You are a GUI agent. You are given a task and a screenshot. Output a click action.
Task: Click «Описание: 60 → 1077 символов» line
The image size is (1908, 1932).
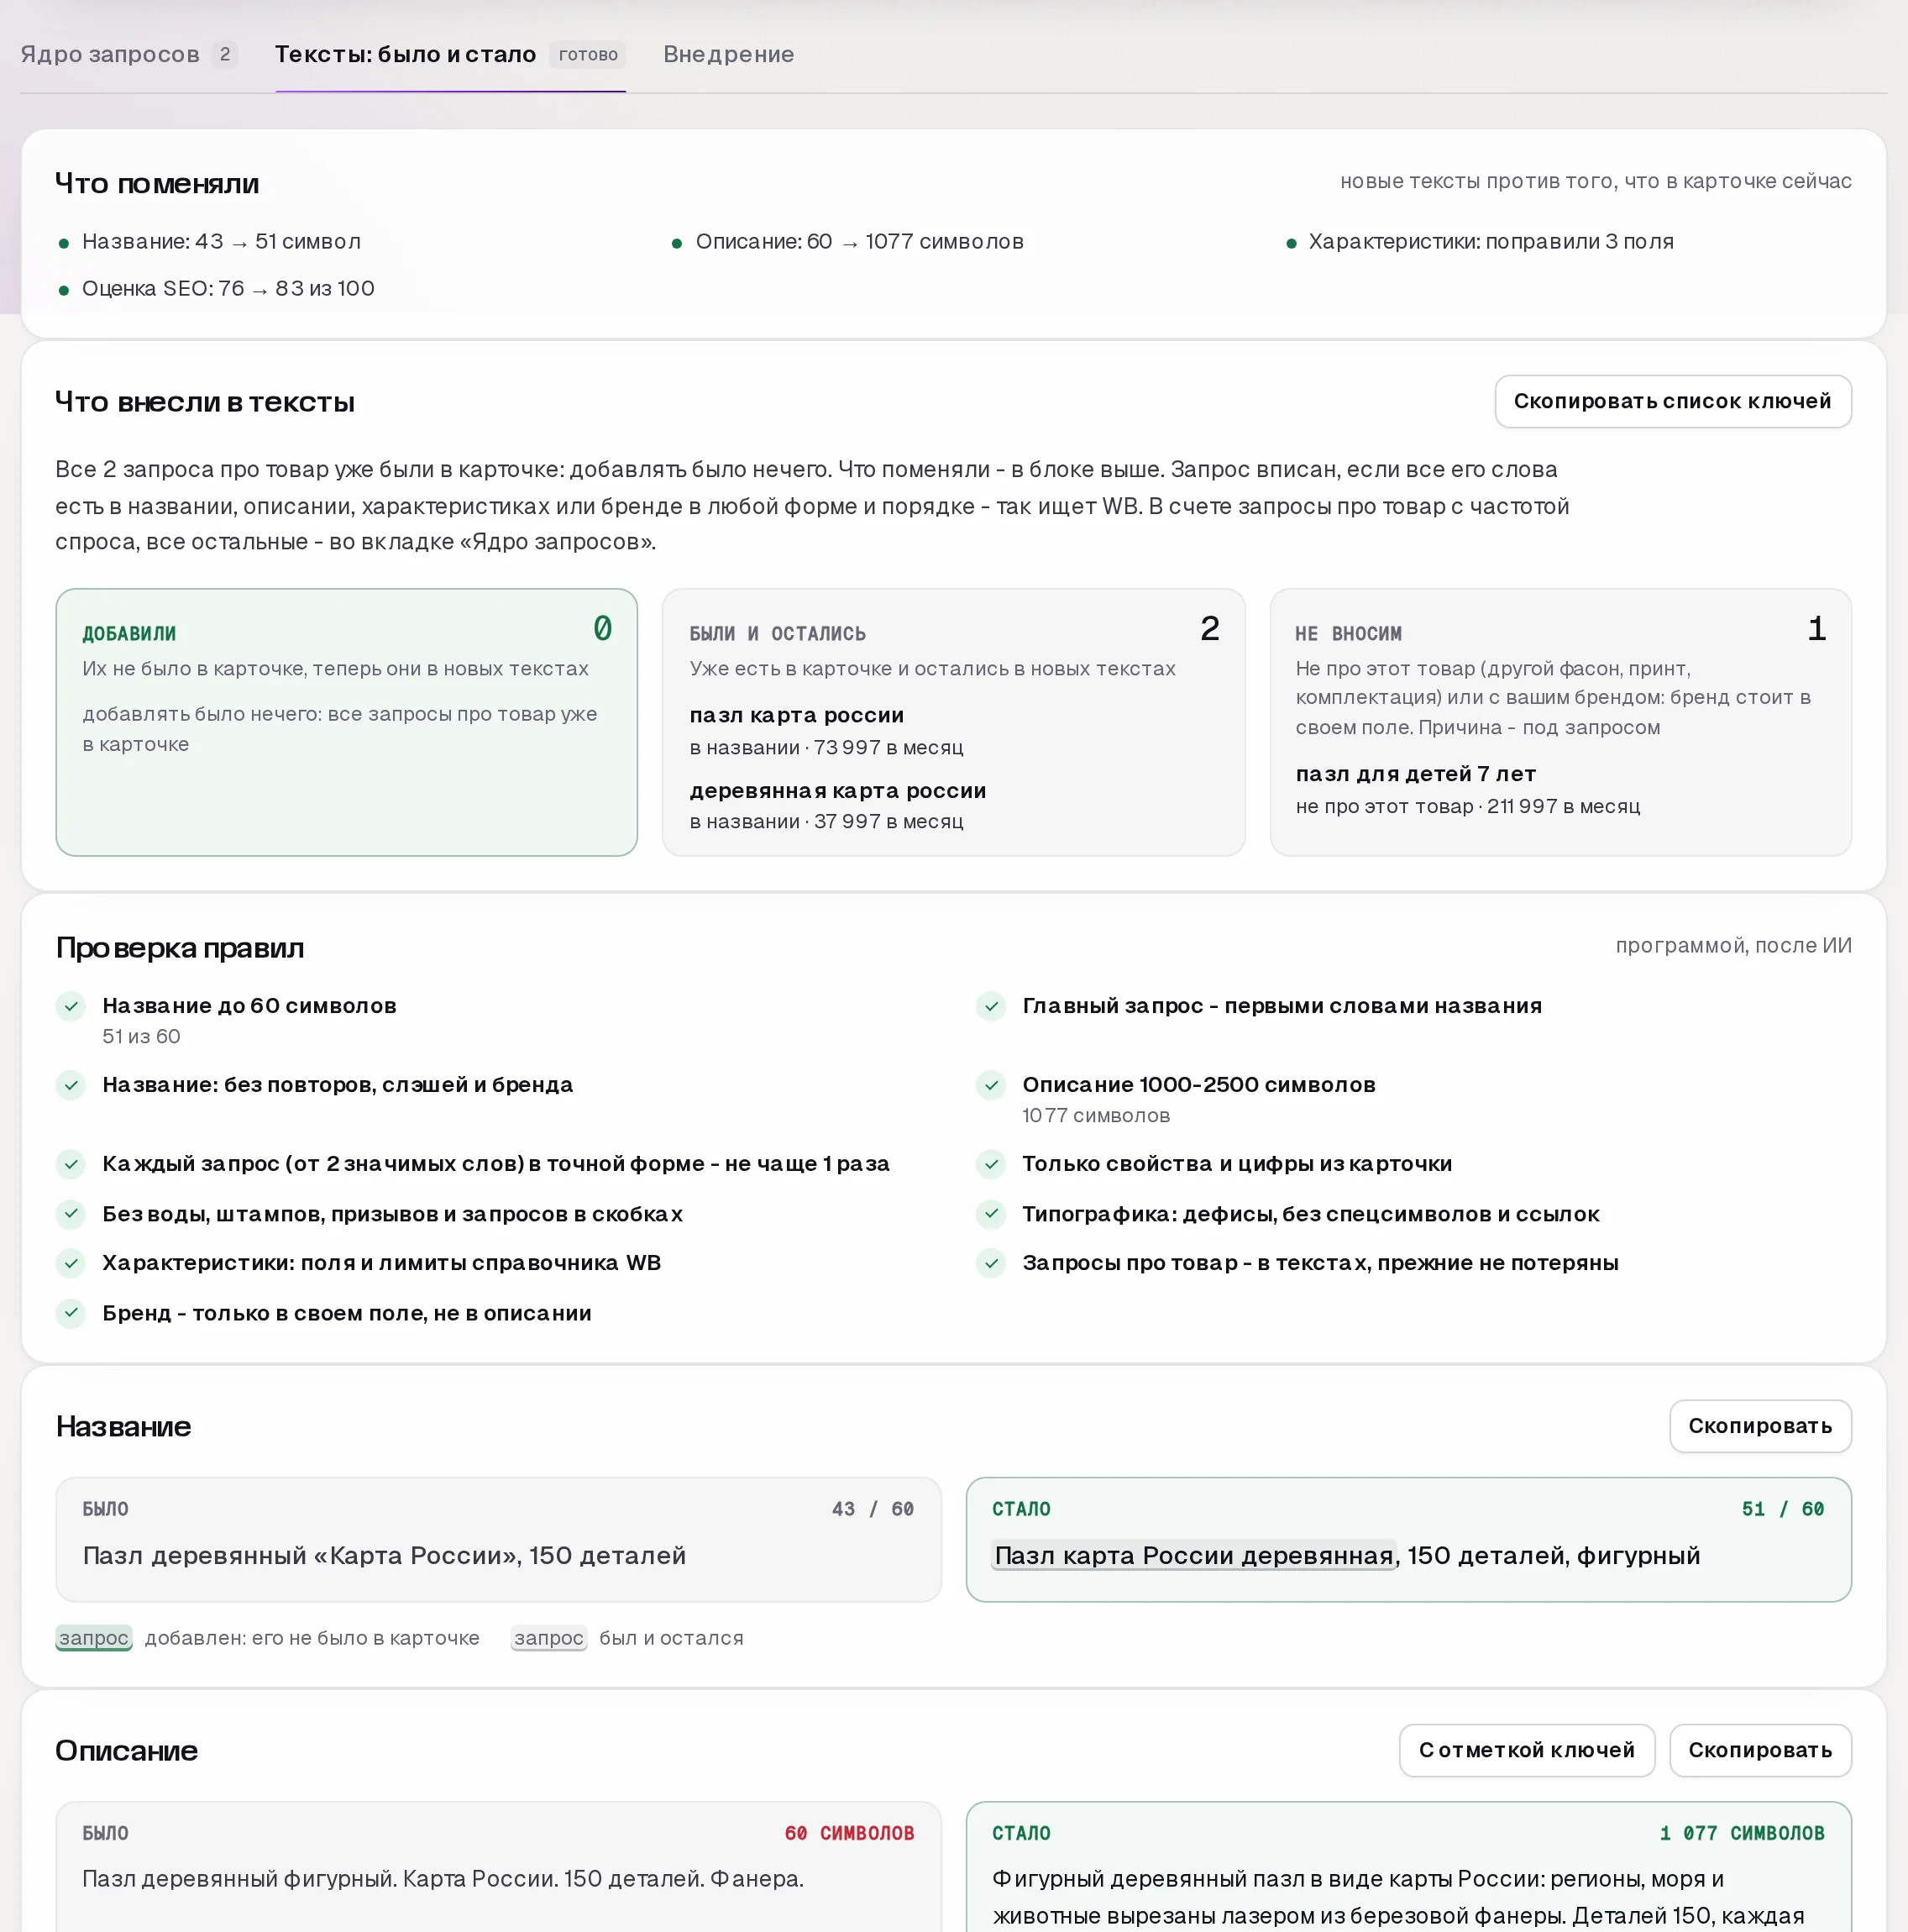coord(859,242)
